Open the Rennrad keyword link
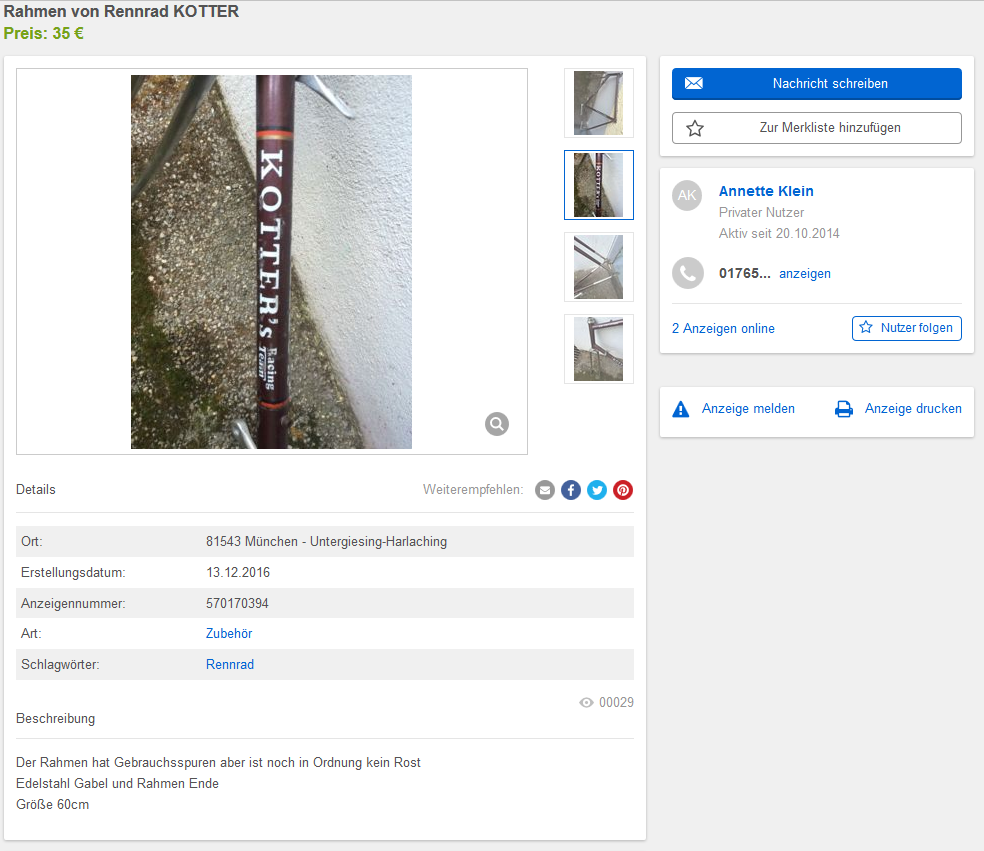The image size is (984, 851). [x=230, y=665]
